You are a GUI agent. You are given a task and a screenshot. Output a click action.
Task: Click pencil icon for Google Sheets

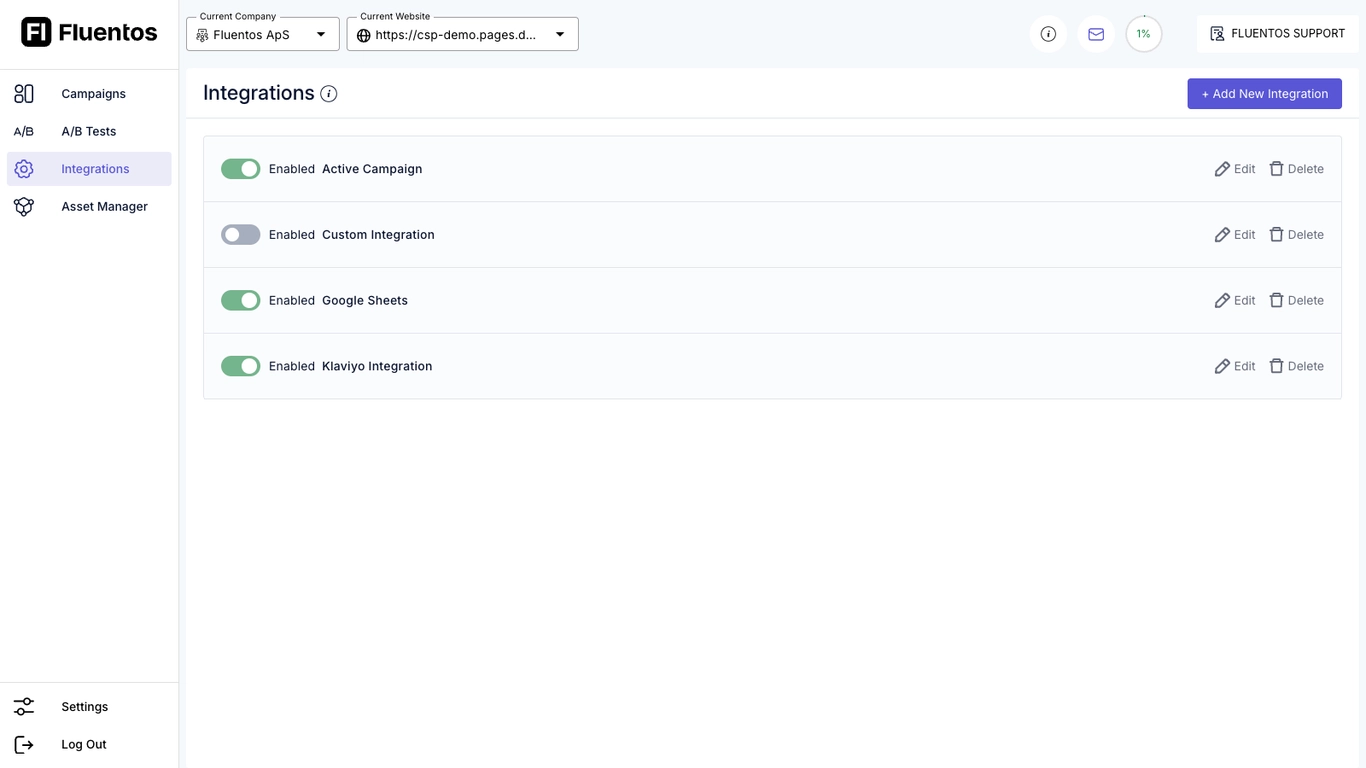[1222, 301]
